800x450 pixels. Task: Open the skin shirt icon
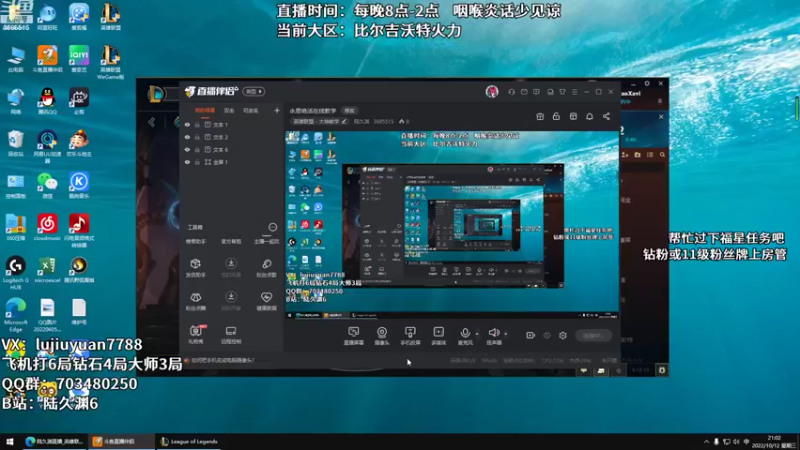click(x=562, y=92)
